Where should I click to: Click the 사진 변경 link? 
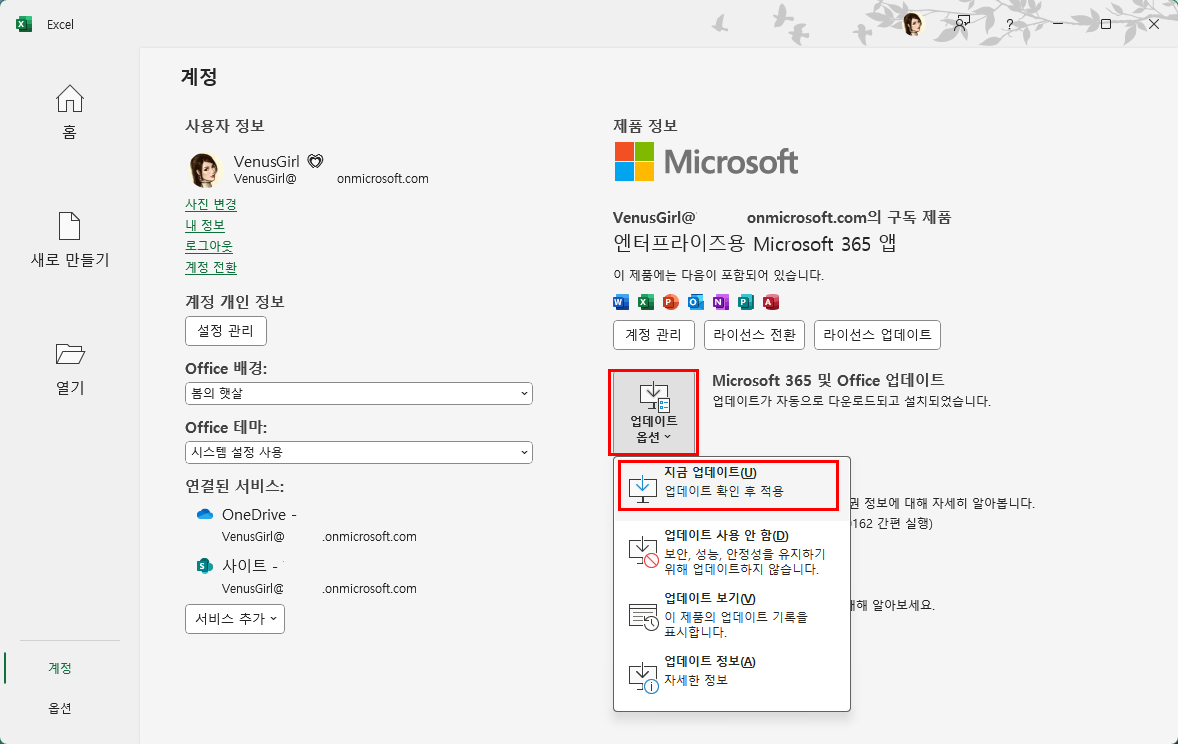tap(211, 204)
